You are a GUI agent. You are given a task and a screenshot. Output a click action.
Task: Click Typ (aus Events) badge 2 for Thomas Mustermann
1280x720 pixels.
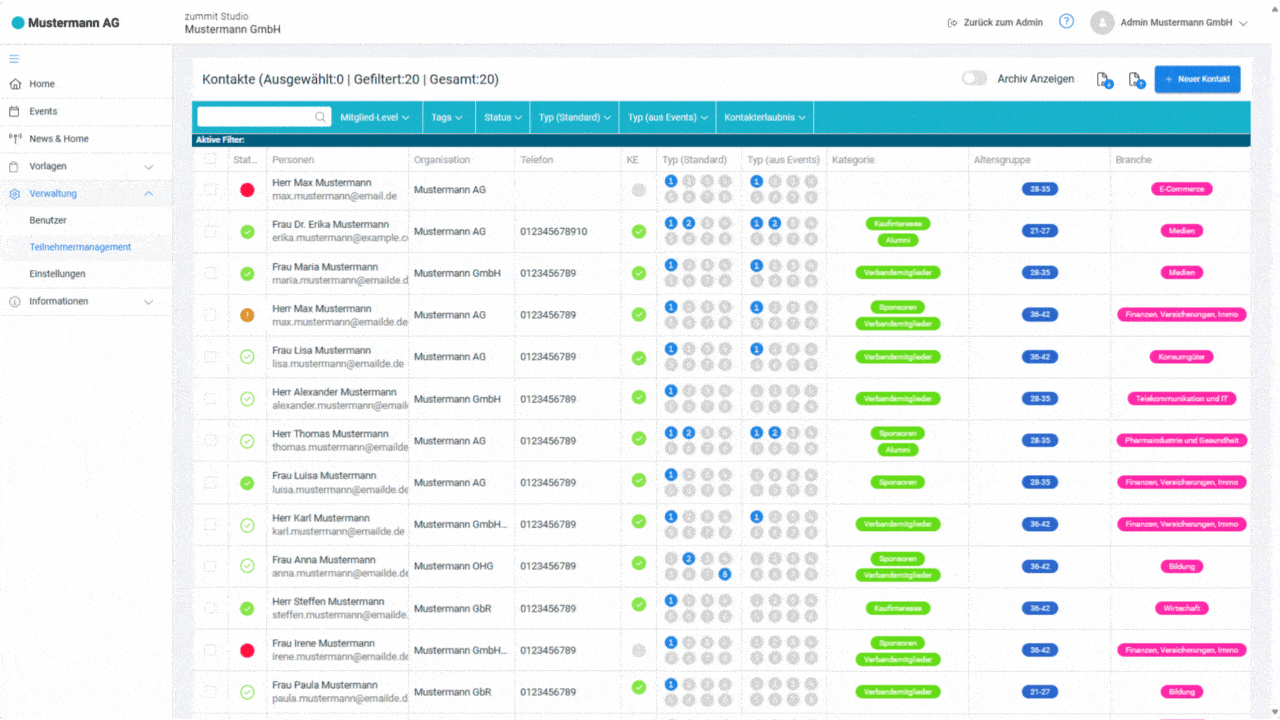pos(774,432)
